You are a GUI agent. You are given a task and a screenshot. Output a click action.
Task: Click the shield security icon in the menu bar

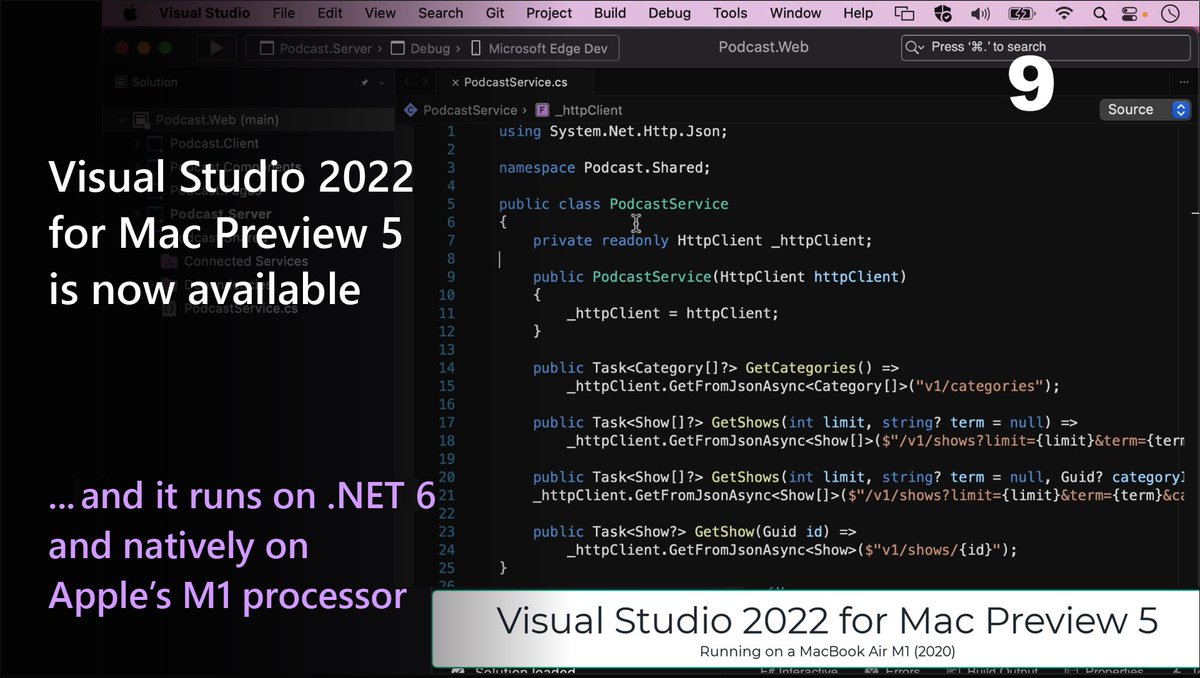(942, 13)
